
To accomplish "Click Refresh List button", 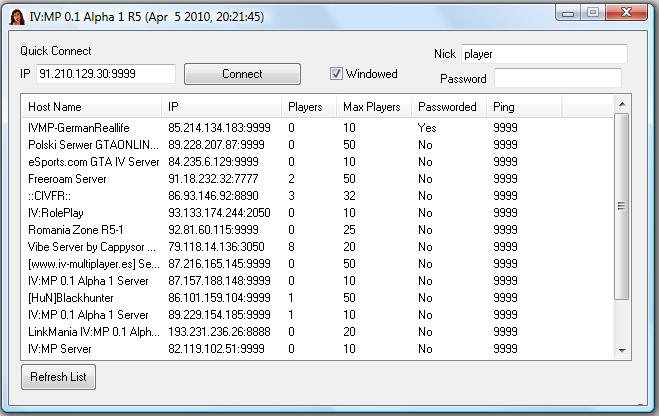I will (x=58, y=377).
